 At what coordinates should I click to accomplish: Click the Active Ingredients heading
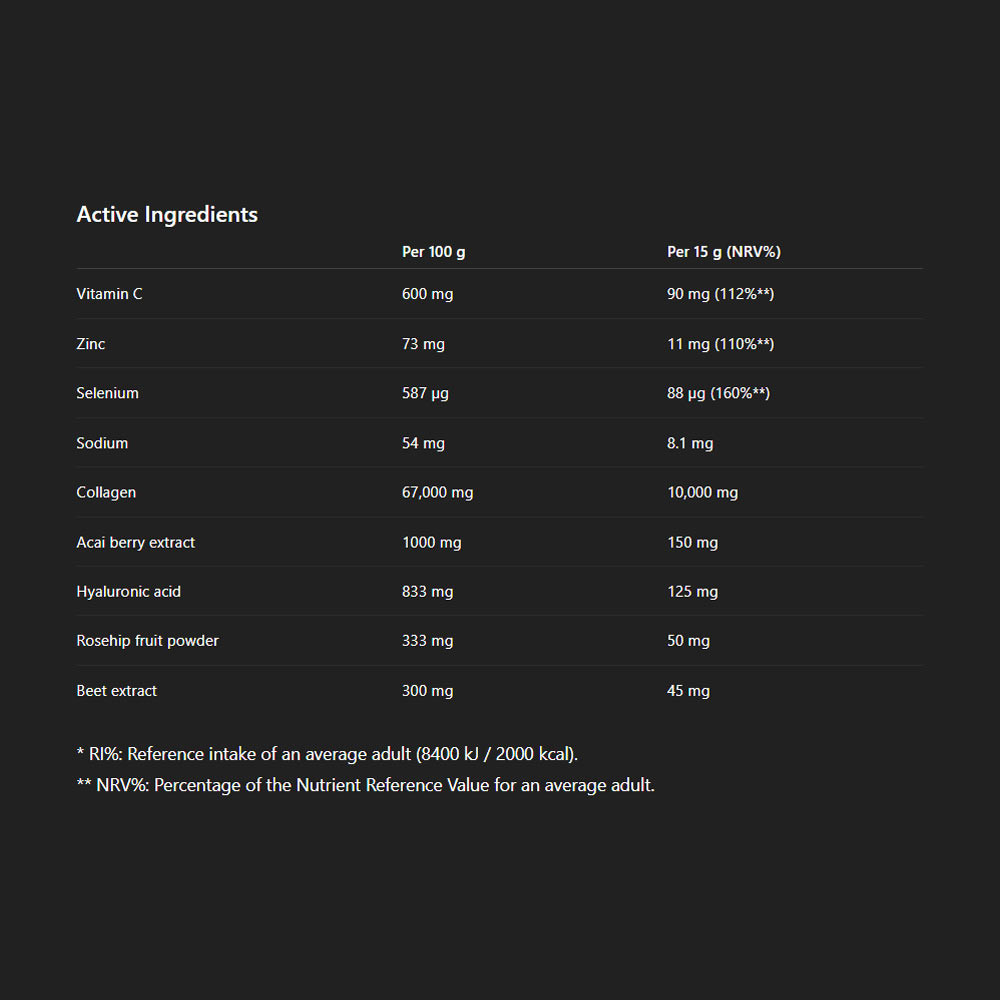click(167, 214)
